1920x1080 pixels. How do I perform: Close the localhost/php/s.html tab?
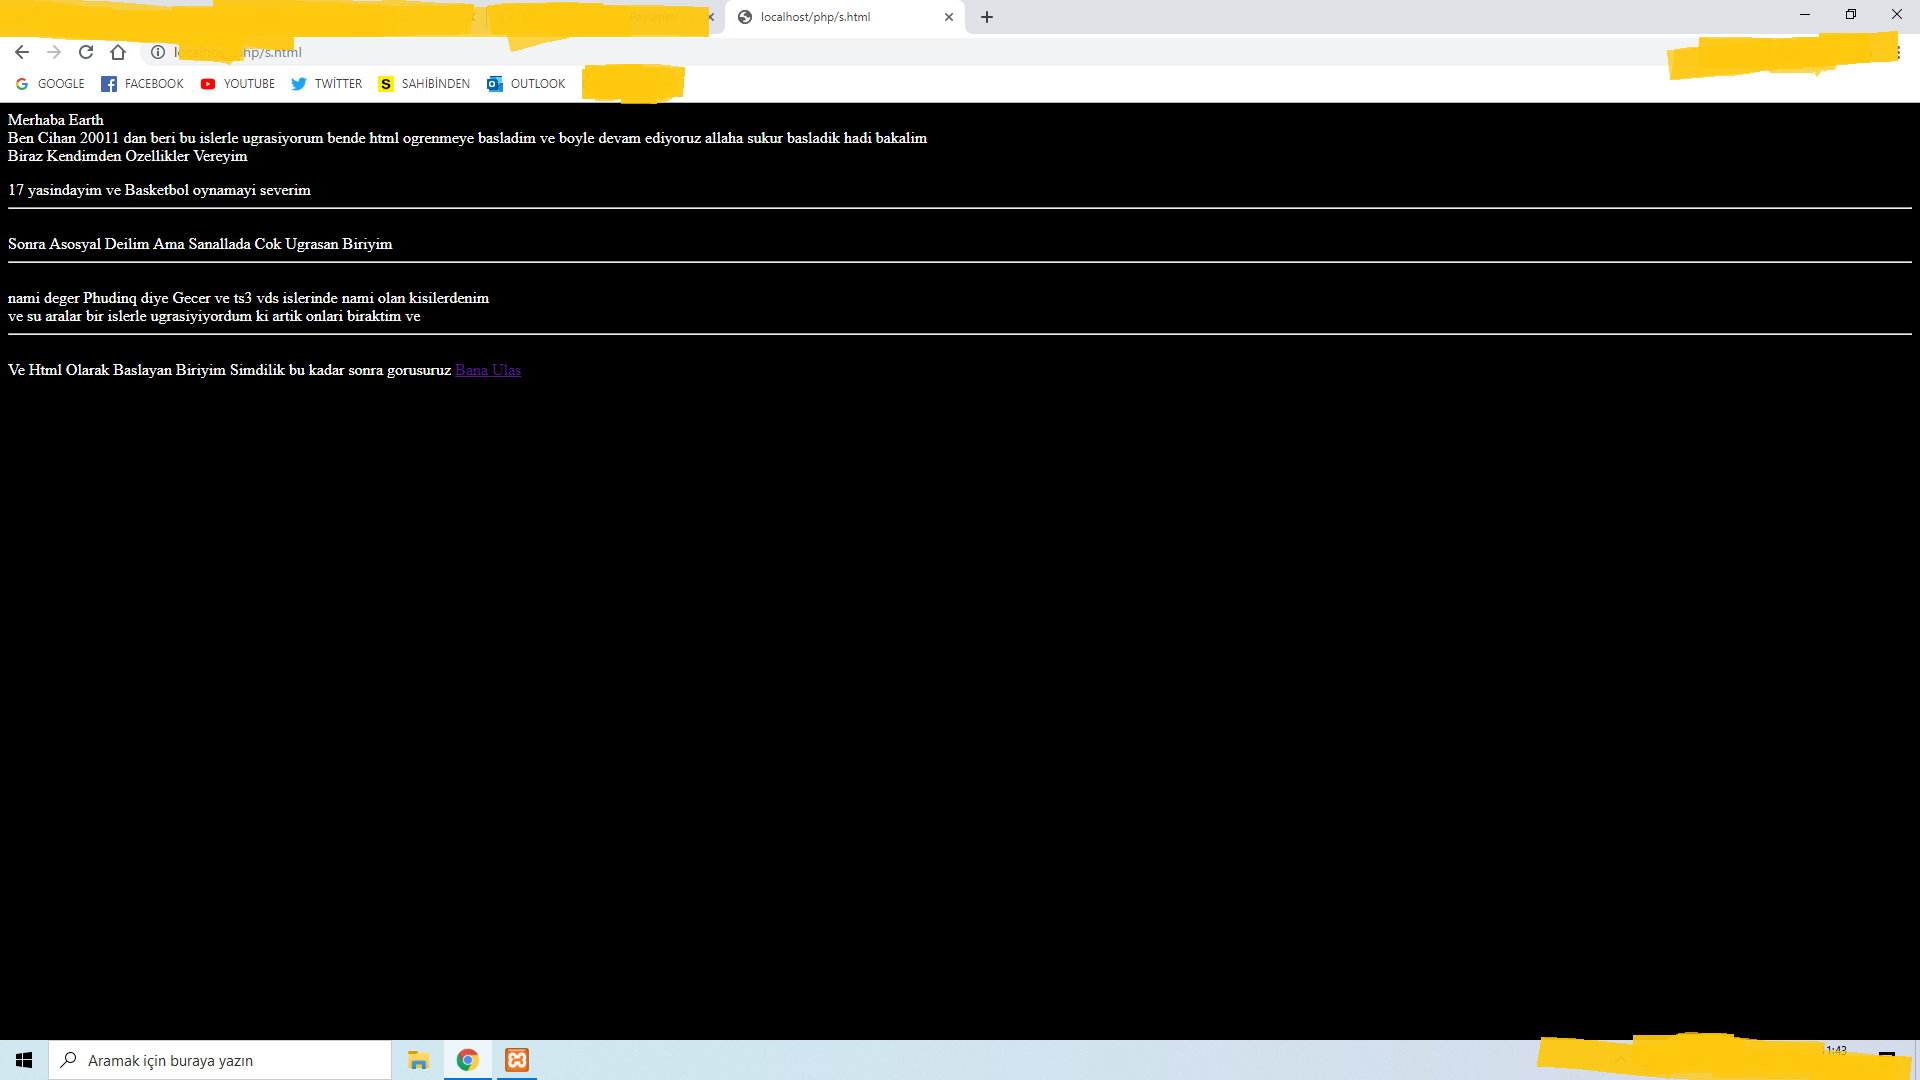point(949,17)
